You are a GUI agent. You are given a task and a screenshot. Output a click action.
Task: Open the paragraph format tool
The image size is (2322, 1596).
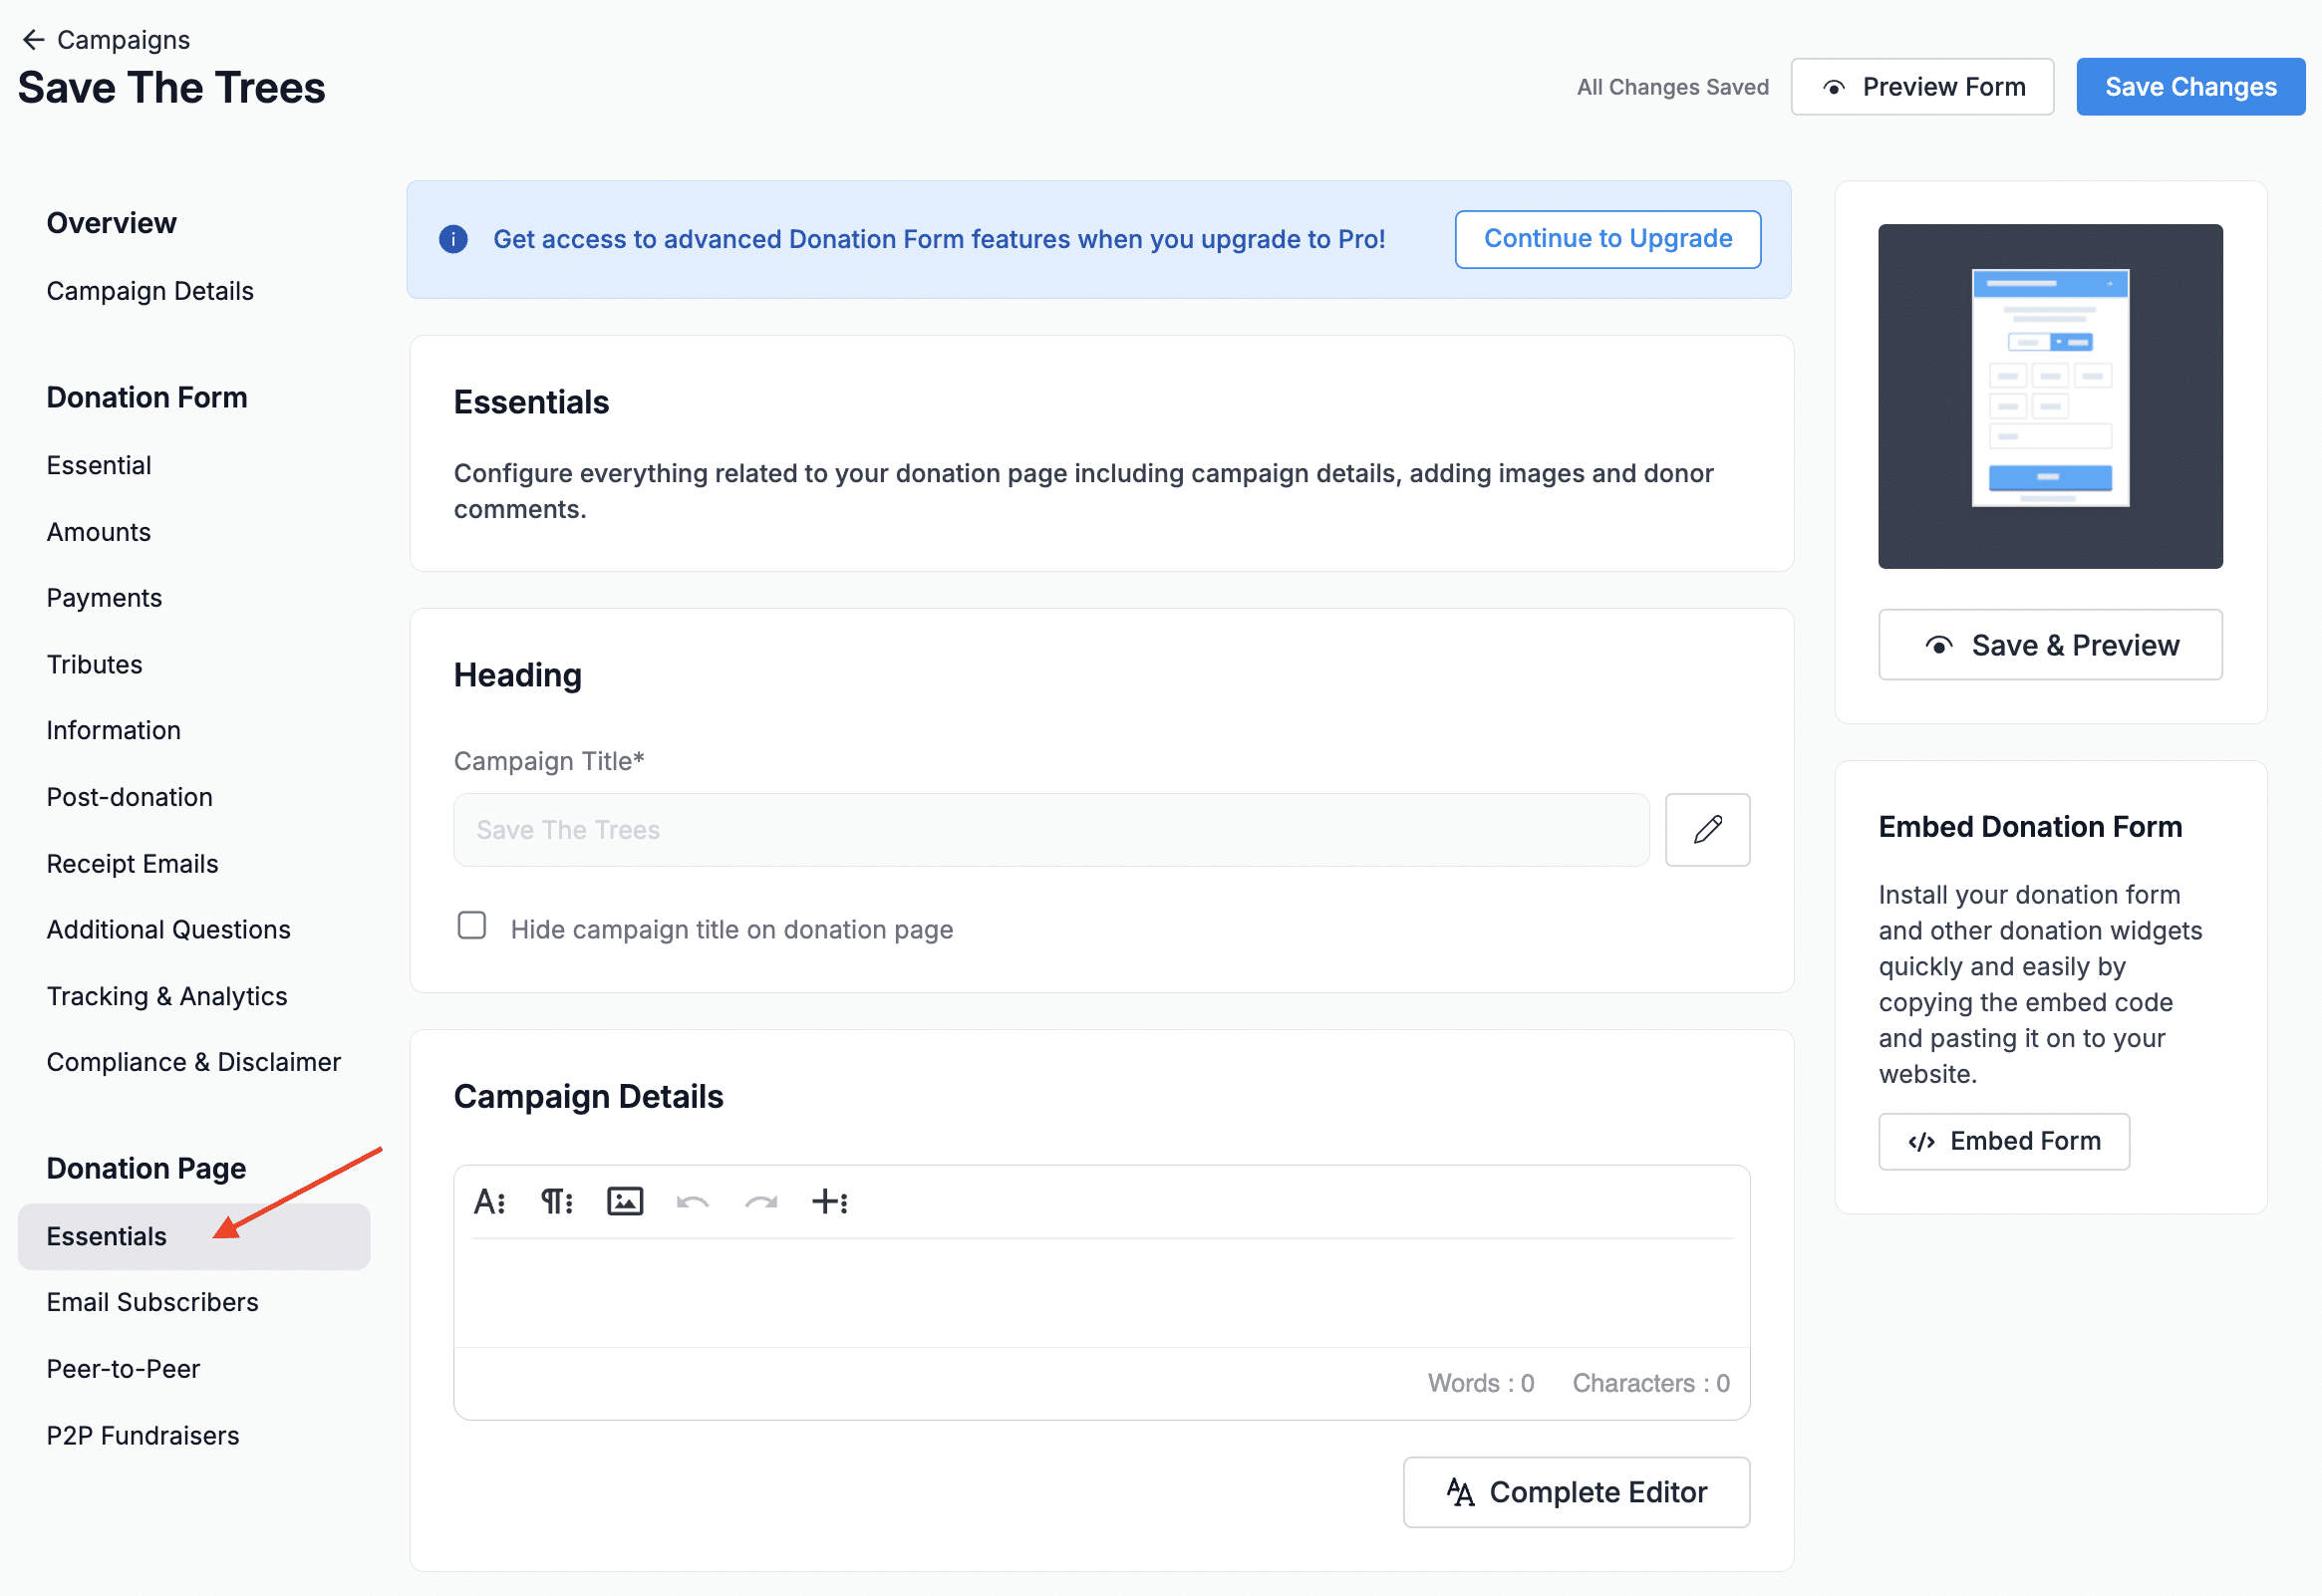click(x=556, y=1201)
